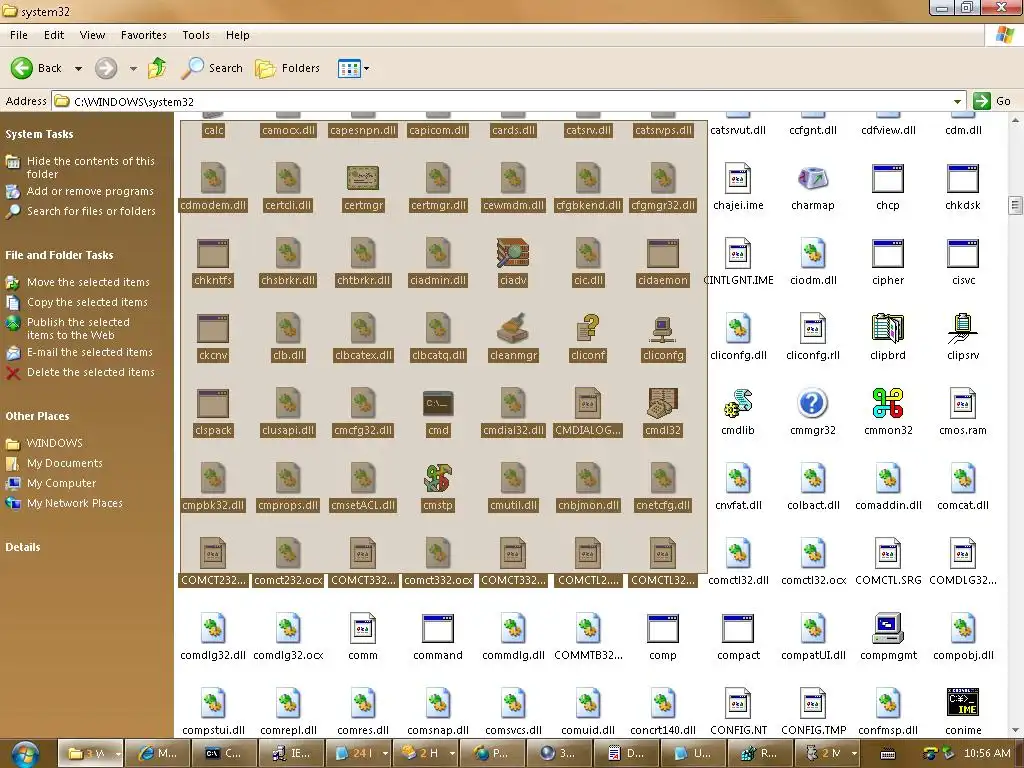Open the Tools menu

[196, 35]
